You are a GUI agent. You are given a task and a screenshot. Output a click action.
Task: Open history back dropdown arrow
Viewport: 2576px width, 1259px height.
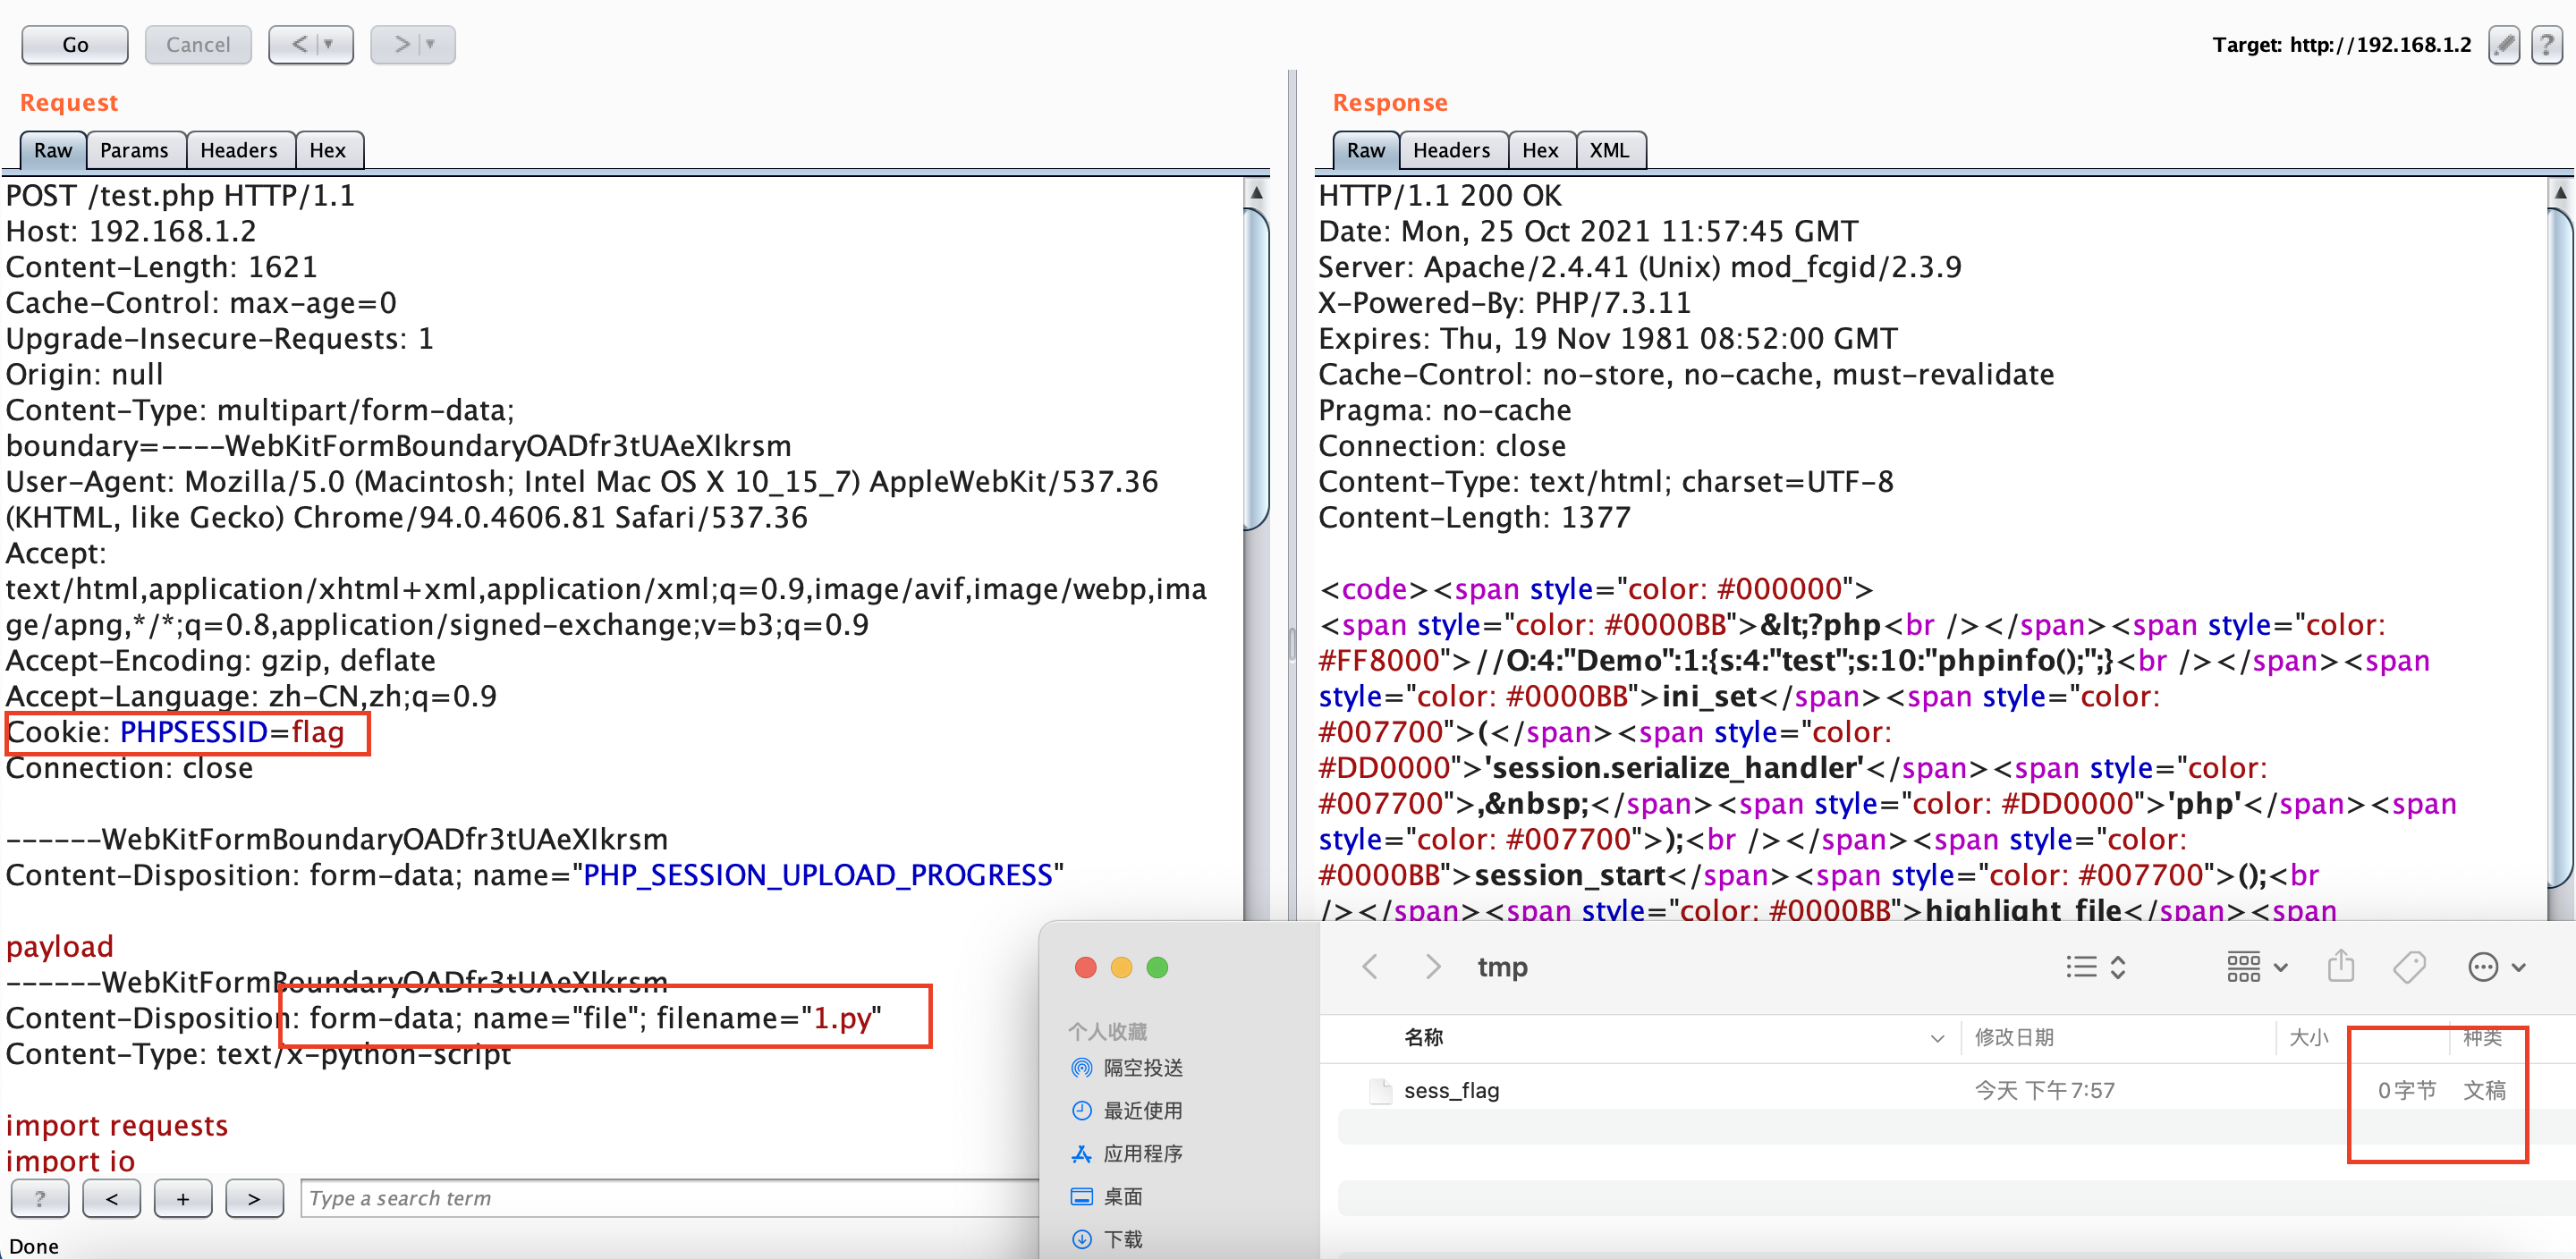[328, 45]
